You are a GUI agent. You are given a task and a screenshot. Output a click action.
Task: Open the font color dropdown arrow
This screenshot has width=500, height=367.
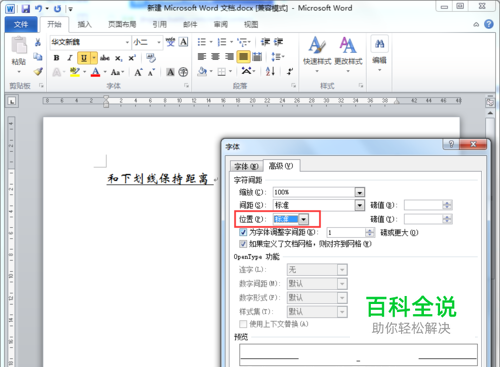pos(105,72)
